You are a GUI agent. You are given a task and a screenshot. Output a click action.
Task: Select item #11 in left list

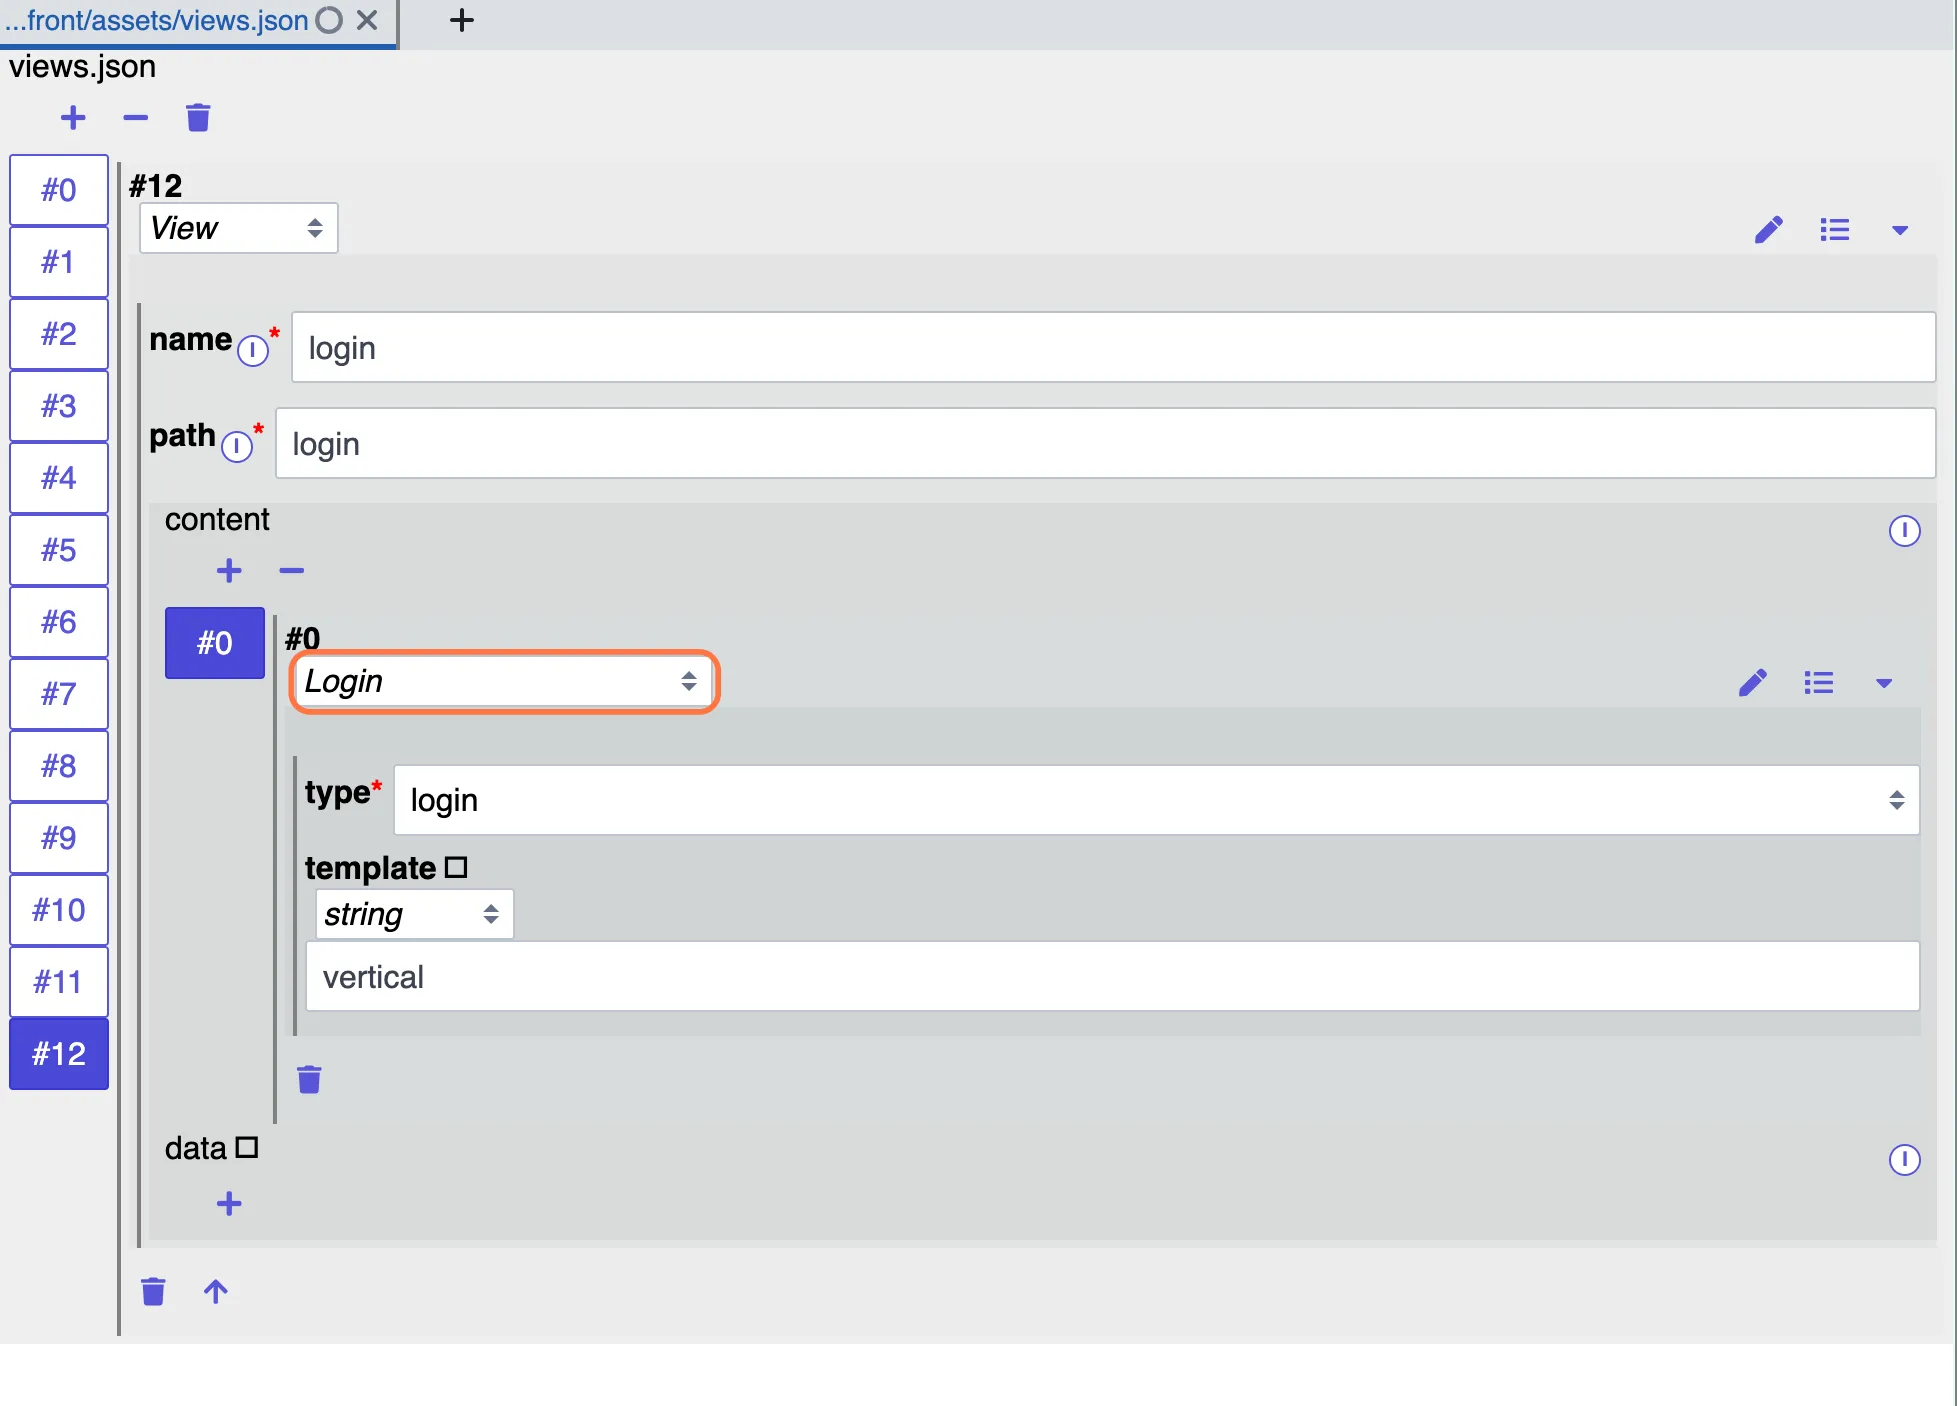[x=59, y=982]
